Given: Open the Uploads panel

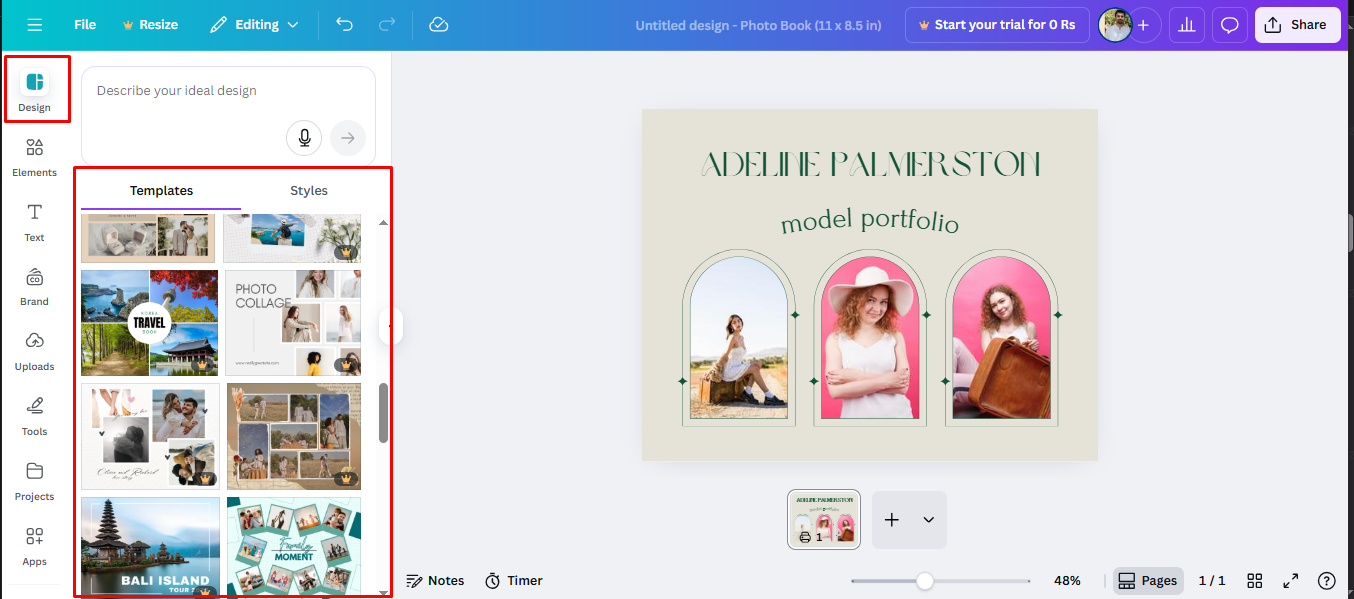Looking at the screenshot, I should [x=34, y=351].
